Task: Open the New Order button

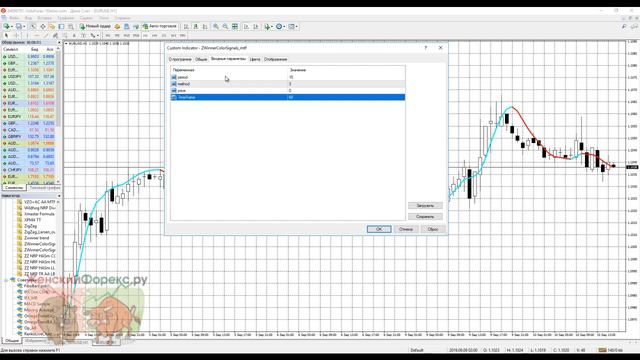Action: tap(95, 26)
